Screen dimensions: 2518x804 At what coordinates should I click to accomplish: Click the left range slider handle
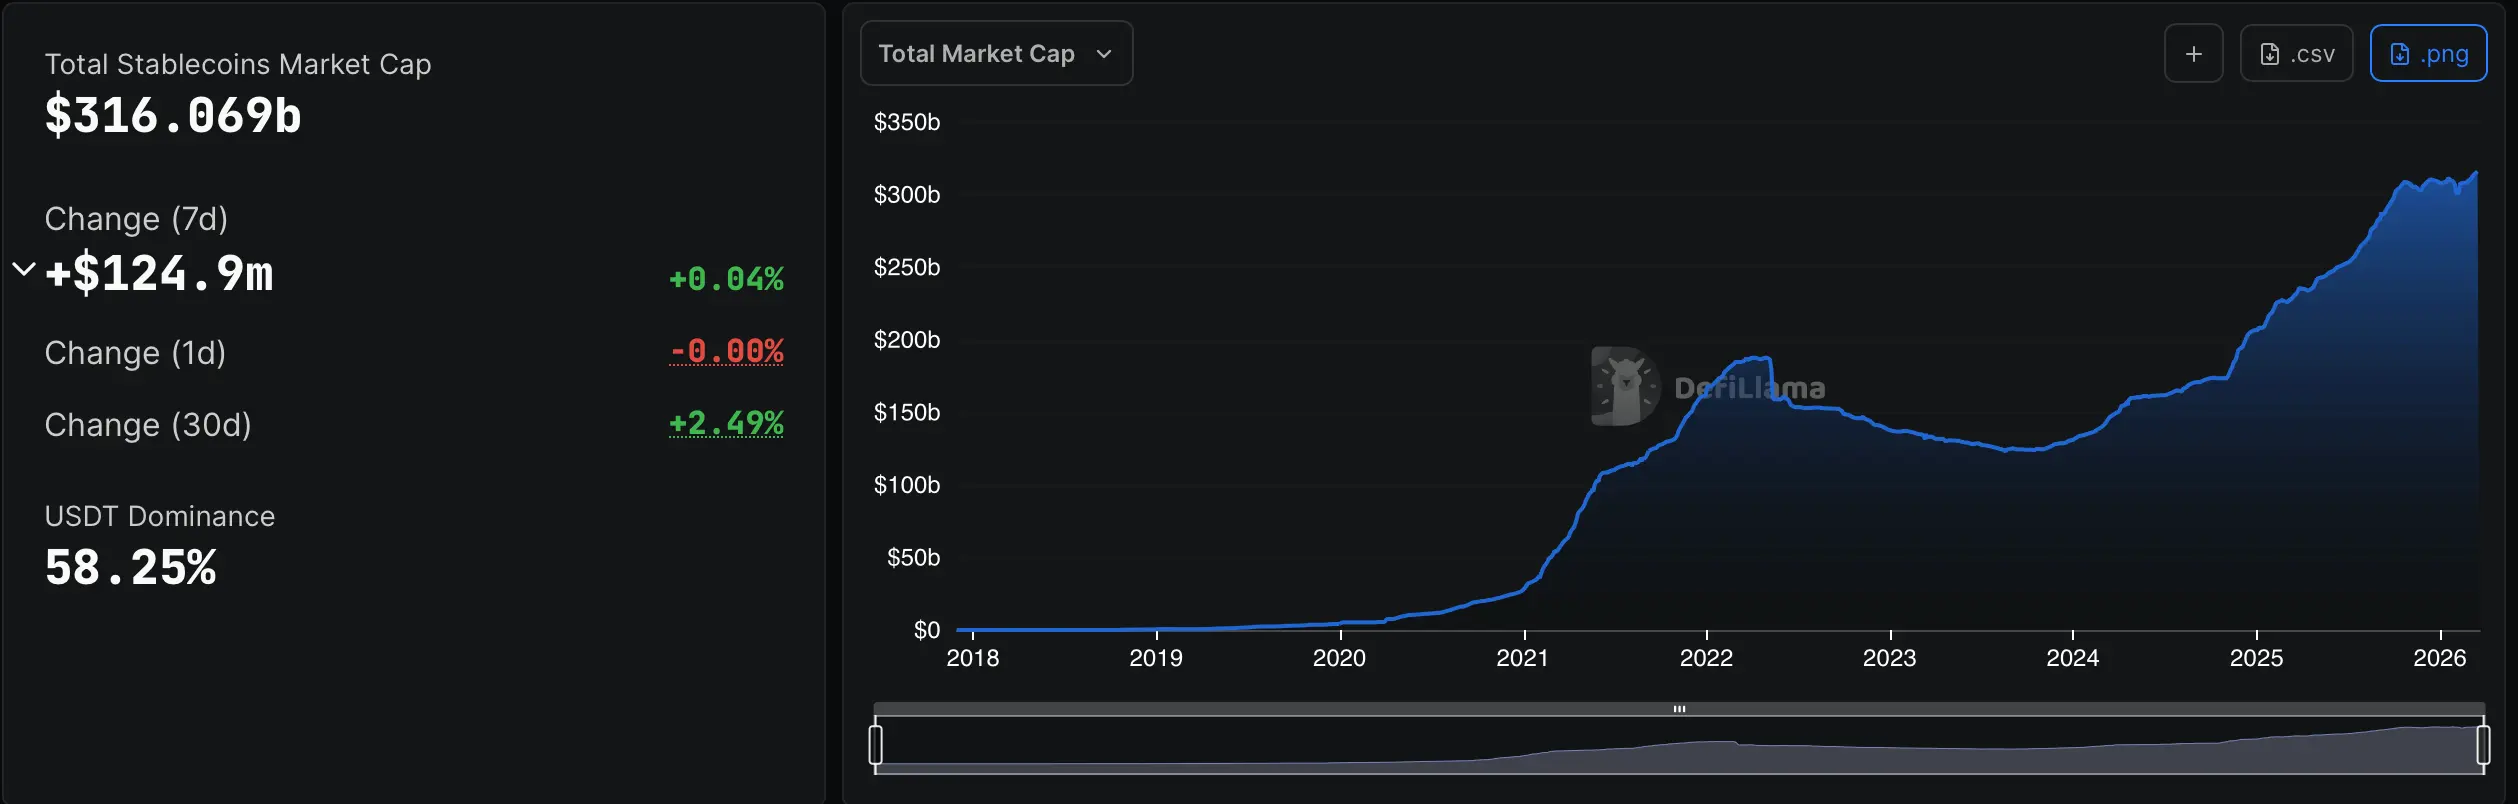point(877,743)
